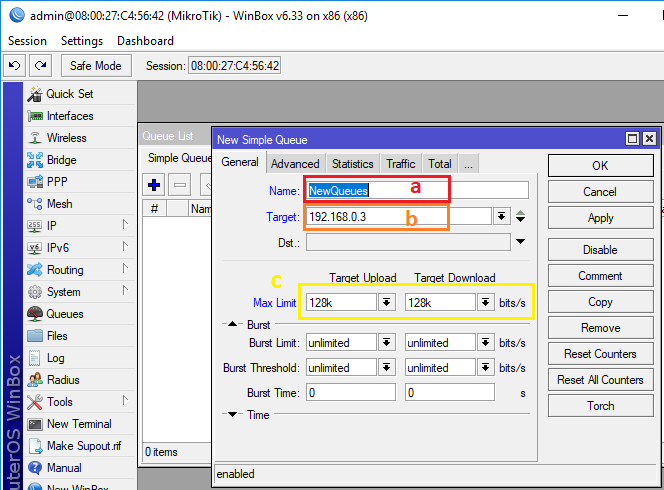664x490 pixels.
Task: Open the Mesh sidebar item
Action: pos(80,204)
